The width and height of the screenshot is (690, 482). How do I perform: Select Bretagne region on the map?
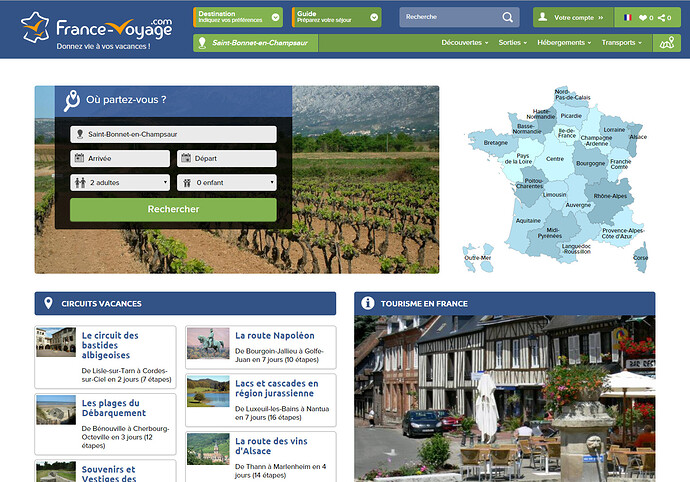[495, 143]
